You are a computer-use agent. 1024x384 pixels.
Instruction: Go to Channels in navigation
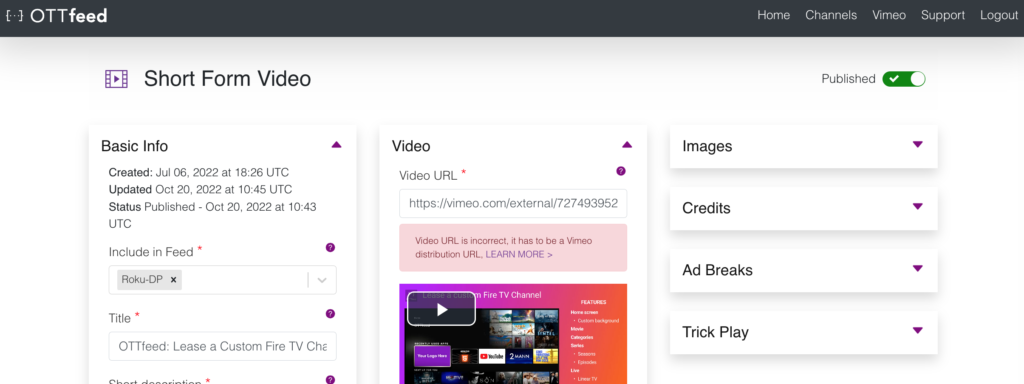tap(831, 15)
